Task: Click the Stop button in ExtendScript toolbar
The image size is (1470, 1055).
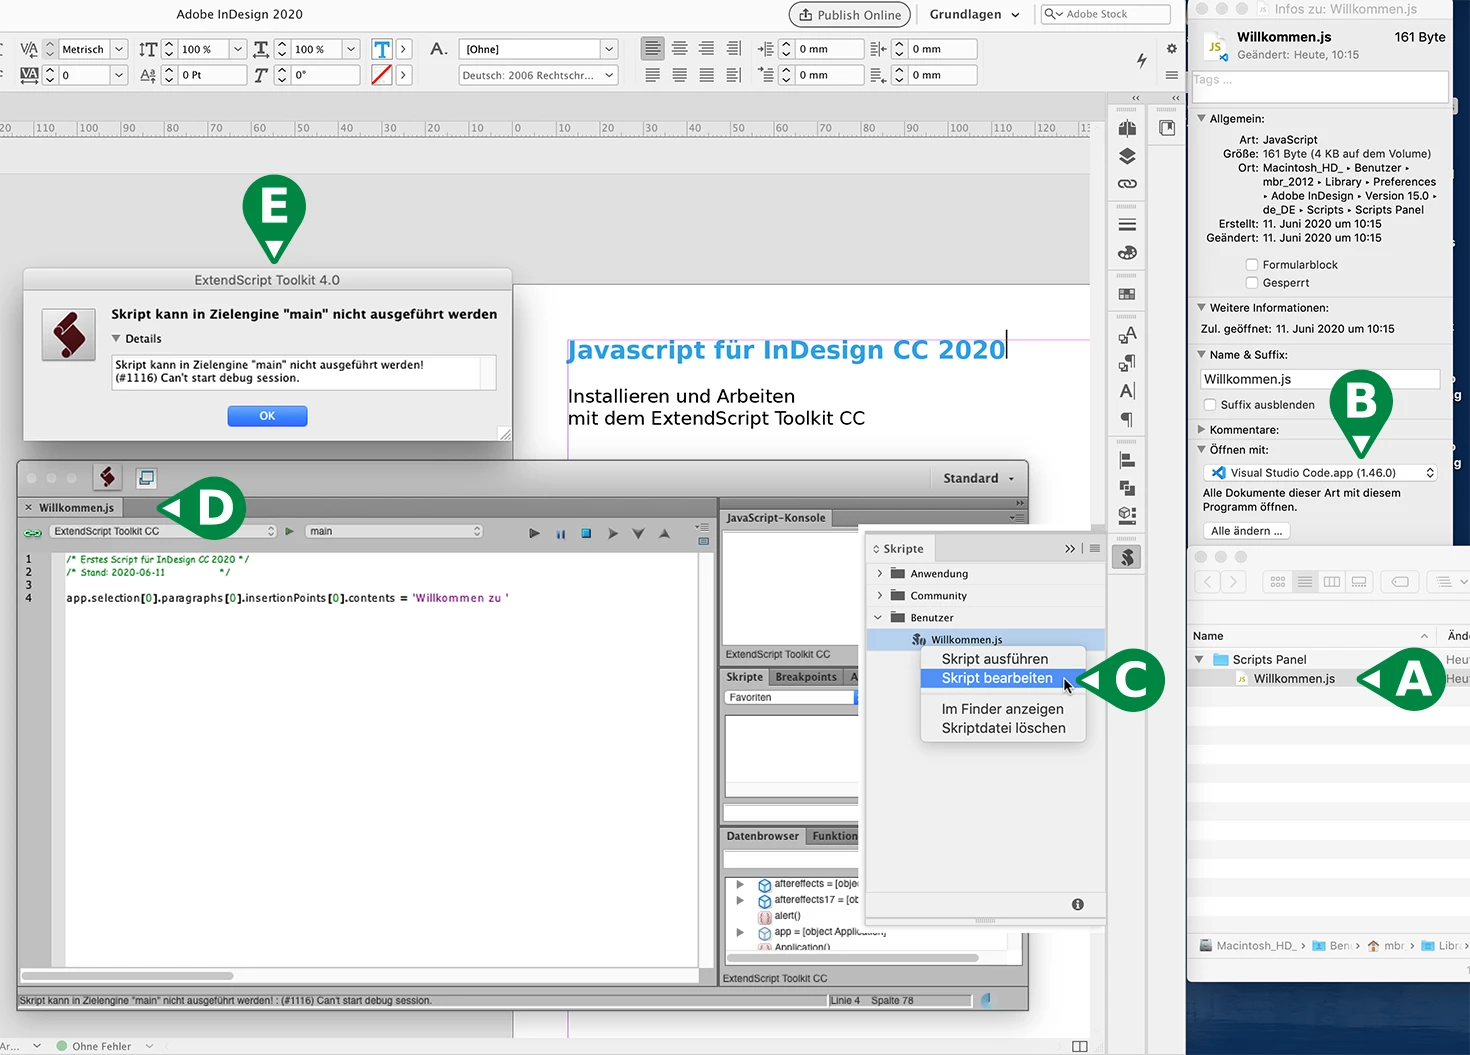Action: click(x=587, y=533)
